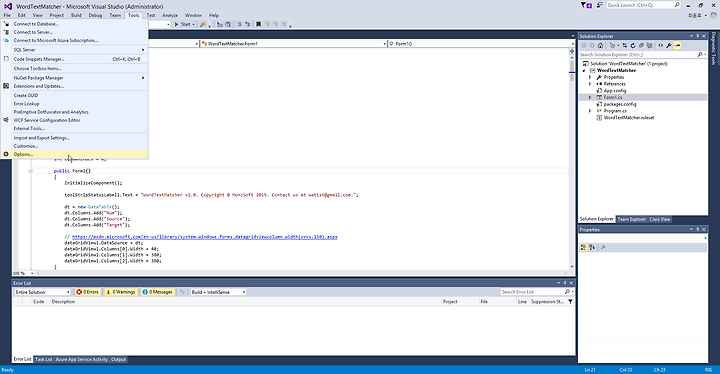Click the Refresh icon in Solution Explorer
720x374 pixels.
[633, 45]
